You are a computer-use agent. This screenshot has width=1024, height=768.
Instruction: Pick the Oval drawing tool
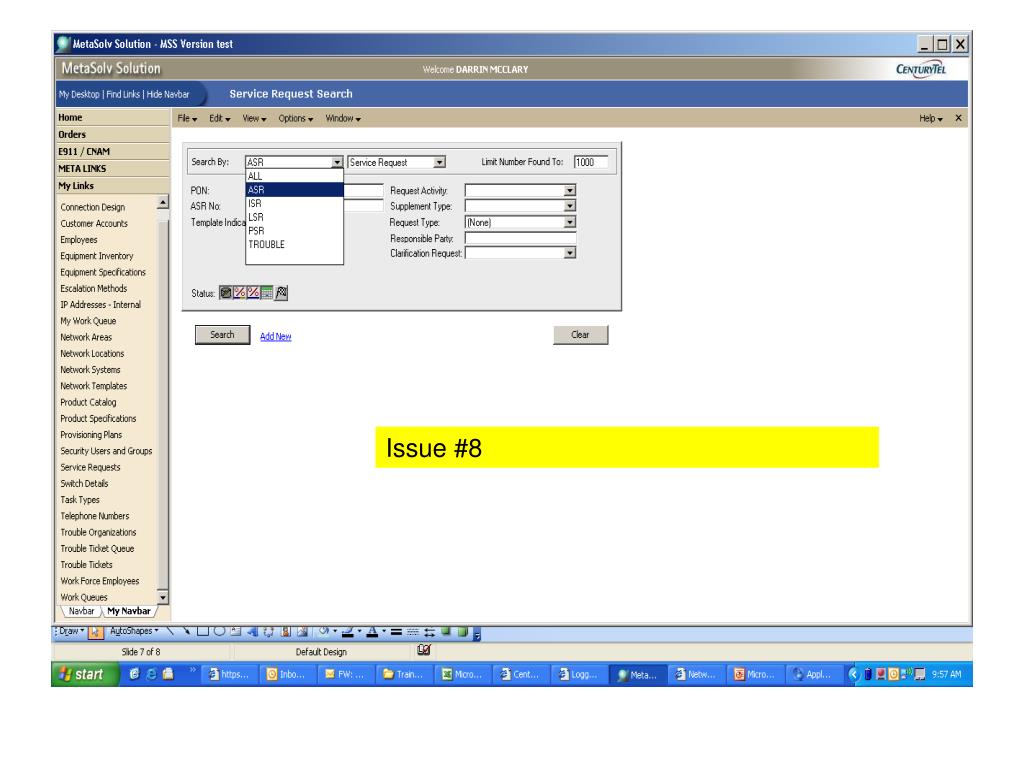pyautogui.click(x=219, y=631)
